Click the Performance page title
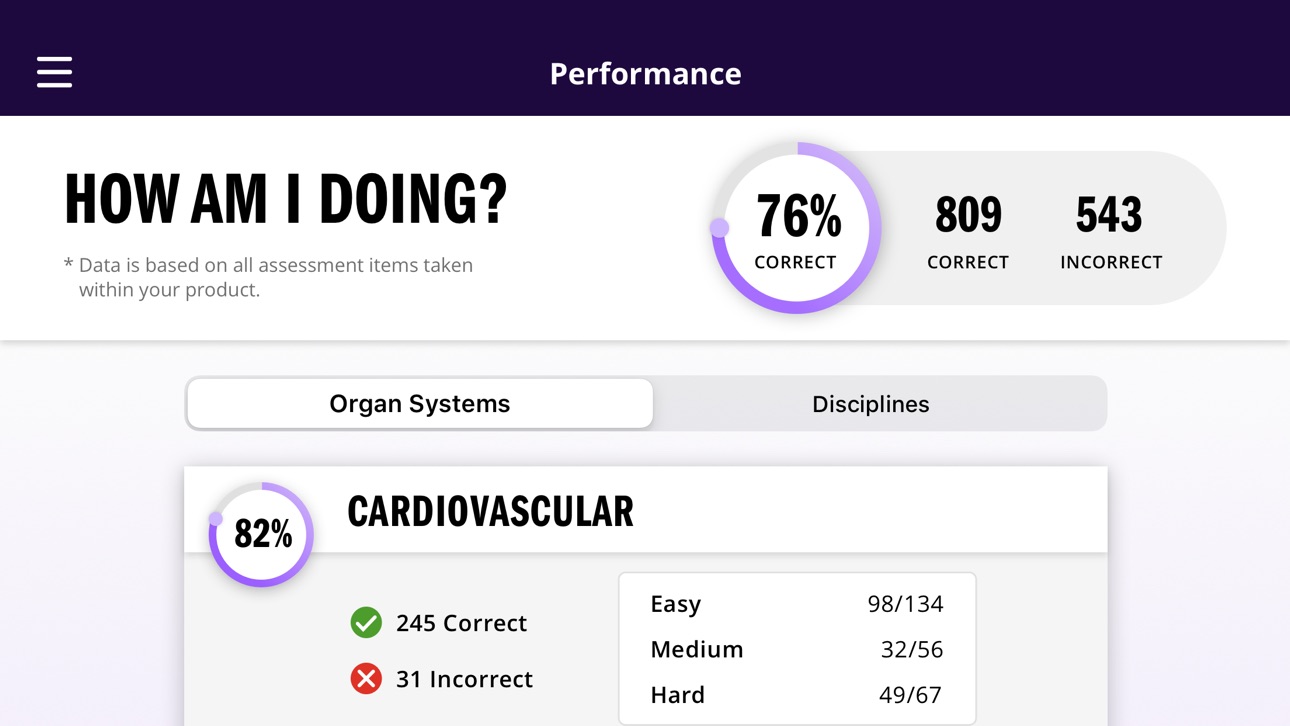The height and width of the screenshot is (726, 1290). (645, 73)
